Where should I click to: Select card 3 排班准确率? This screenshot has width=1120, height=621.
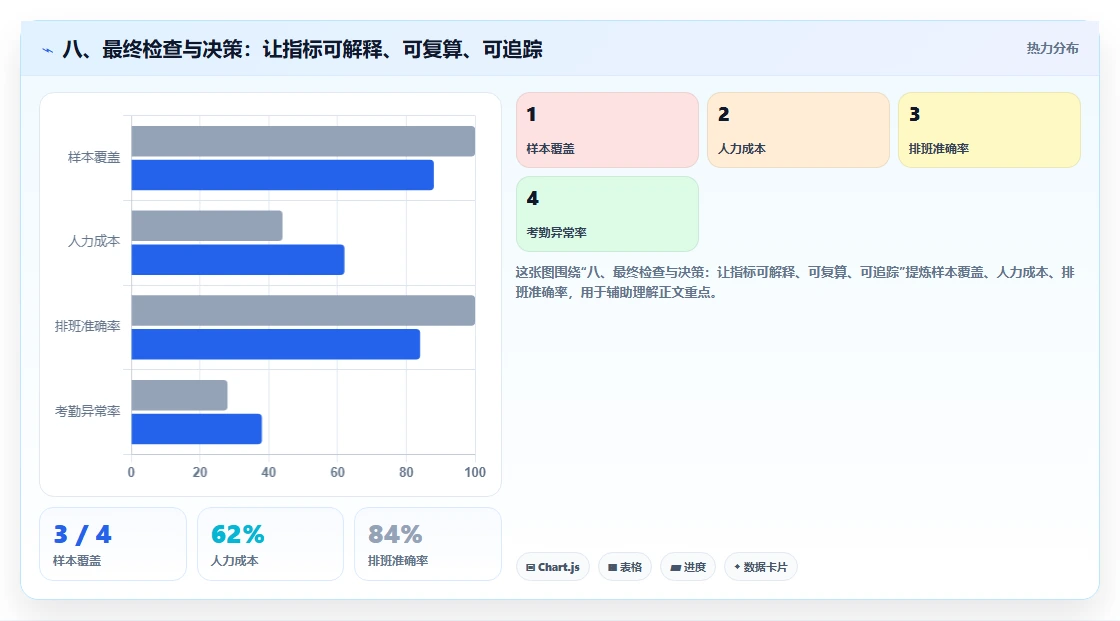(x=989, y=130)
